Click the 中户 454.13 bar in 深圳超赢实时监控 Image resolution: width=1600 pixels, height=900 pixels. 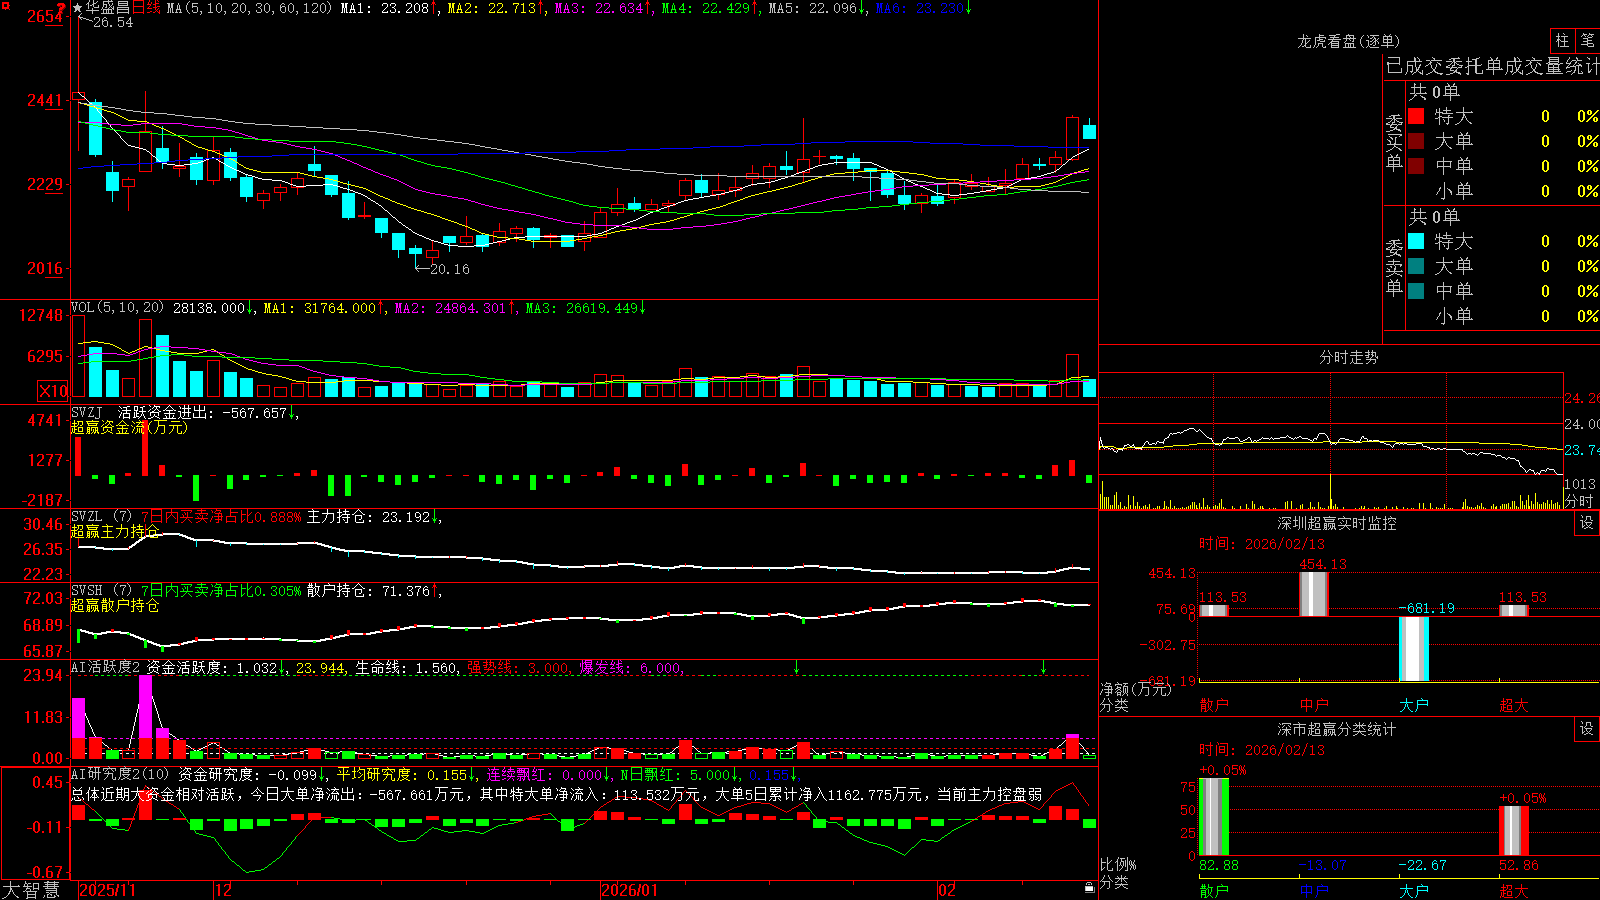click(1314, 593)
